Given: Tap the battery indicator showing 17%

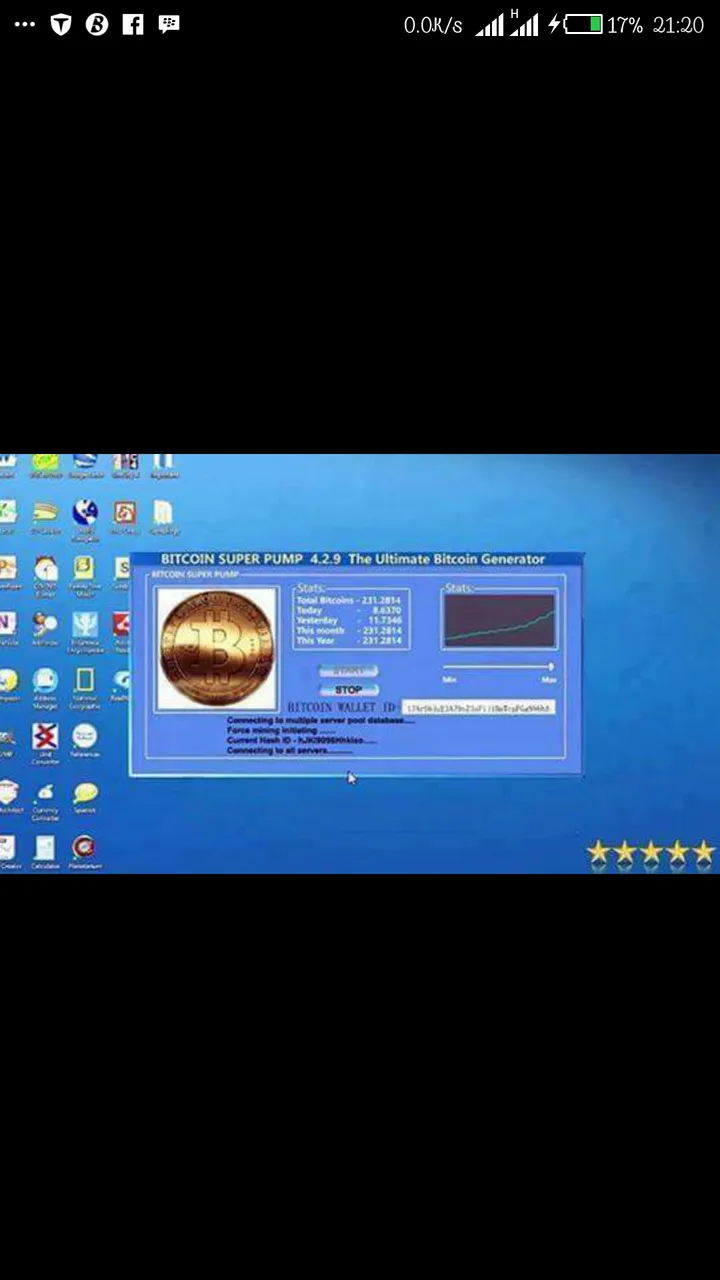Looking at the screenshot, I should pos(585,25).
